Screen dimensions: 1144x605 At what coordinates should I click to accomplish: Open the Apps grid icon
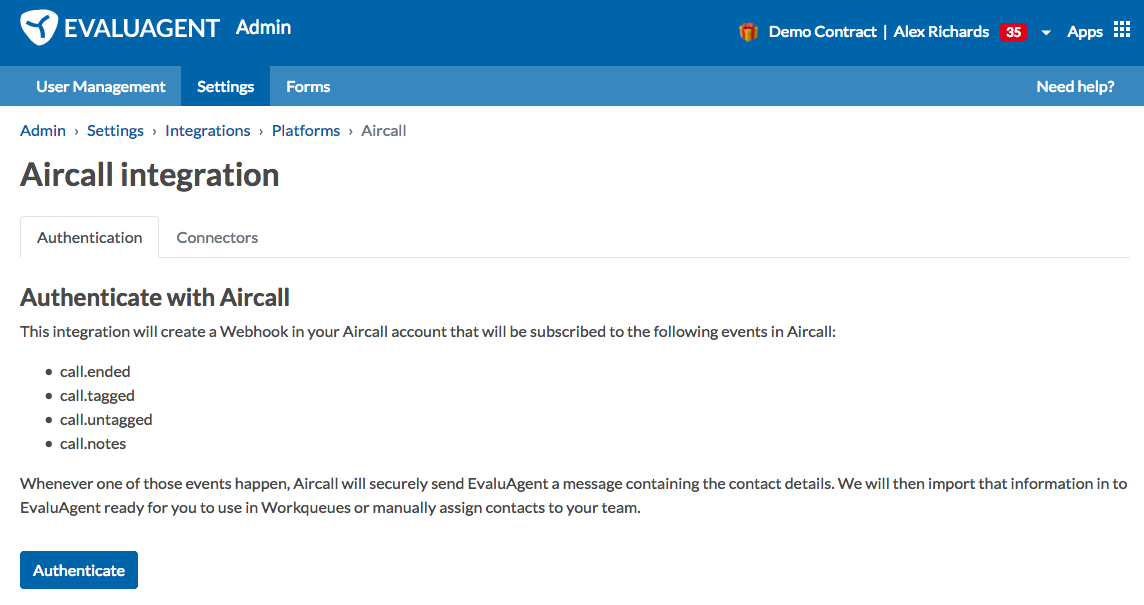[x=1122, y=30]
